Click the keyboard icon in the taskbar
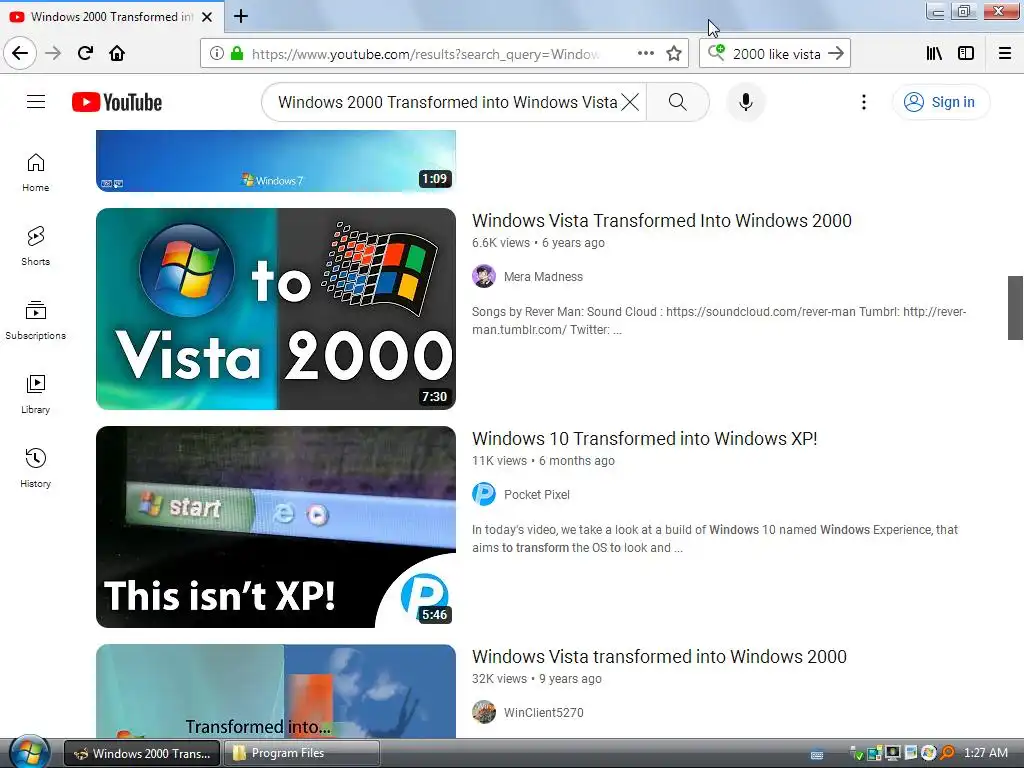This screenshot has height=768, width=1024. (x=816, y=755)
